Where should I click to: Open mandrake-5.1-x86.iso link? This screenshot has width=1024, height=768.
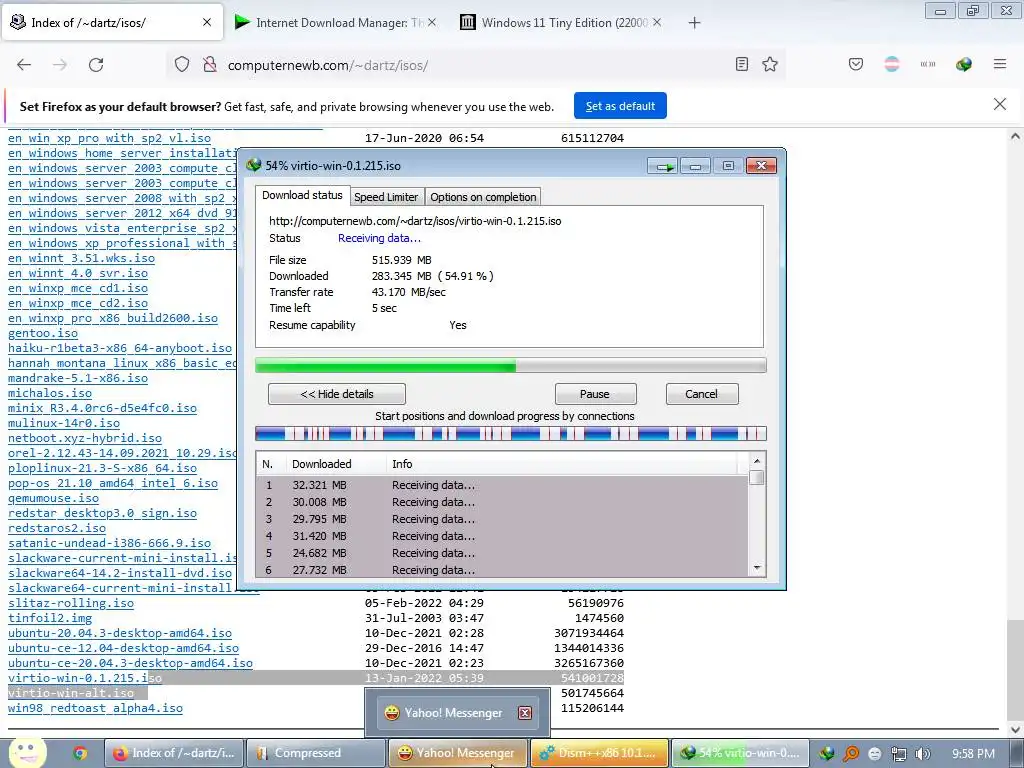78,378
